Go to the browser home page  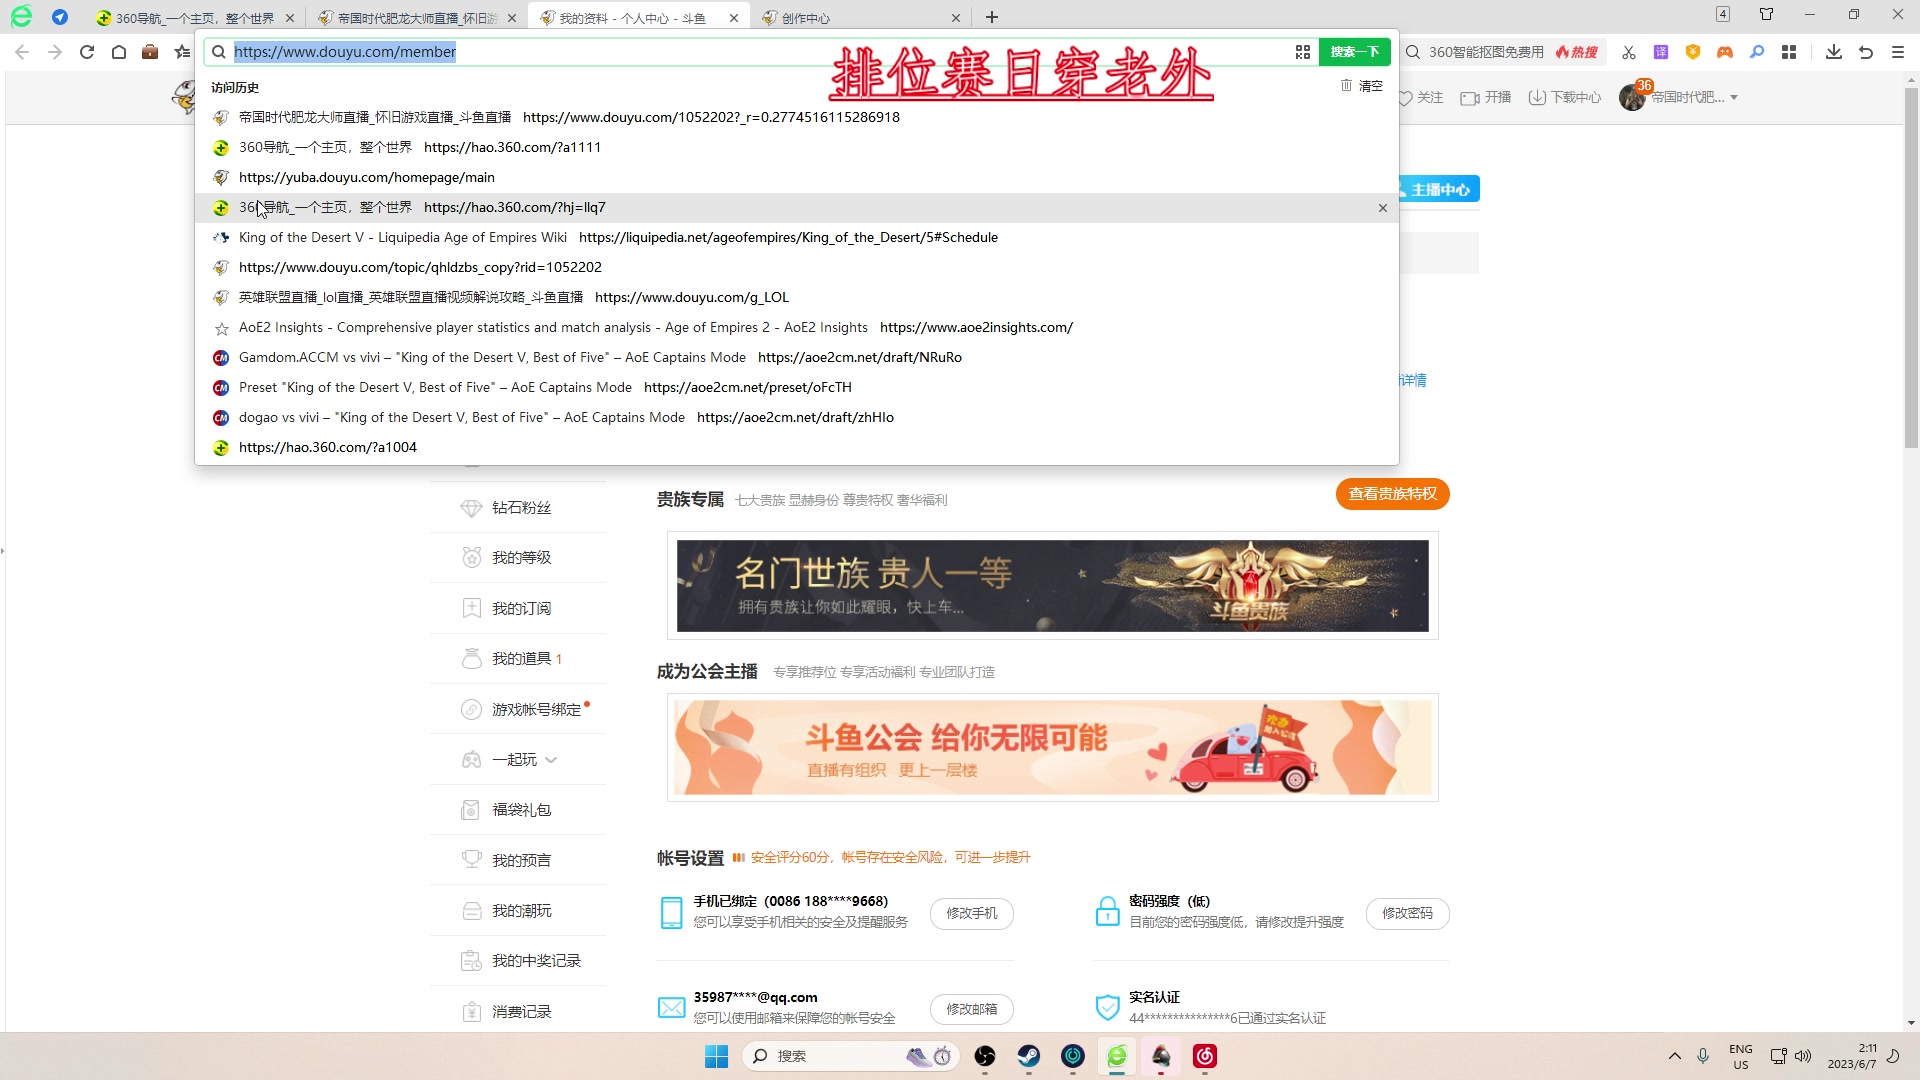(119, 52)
